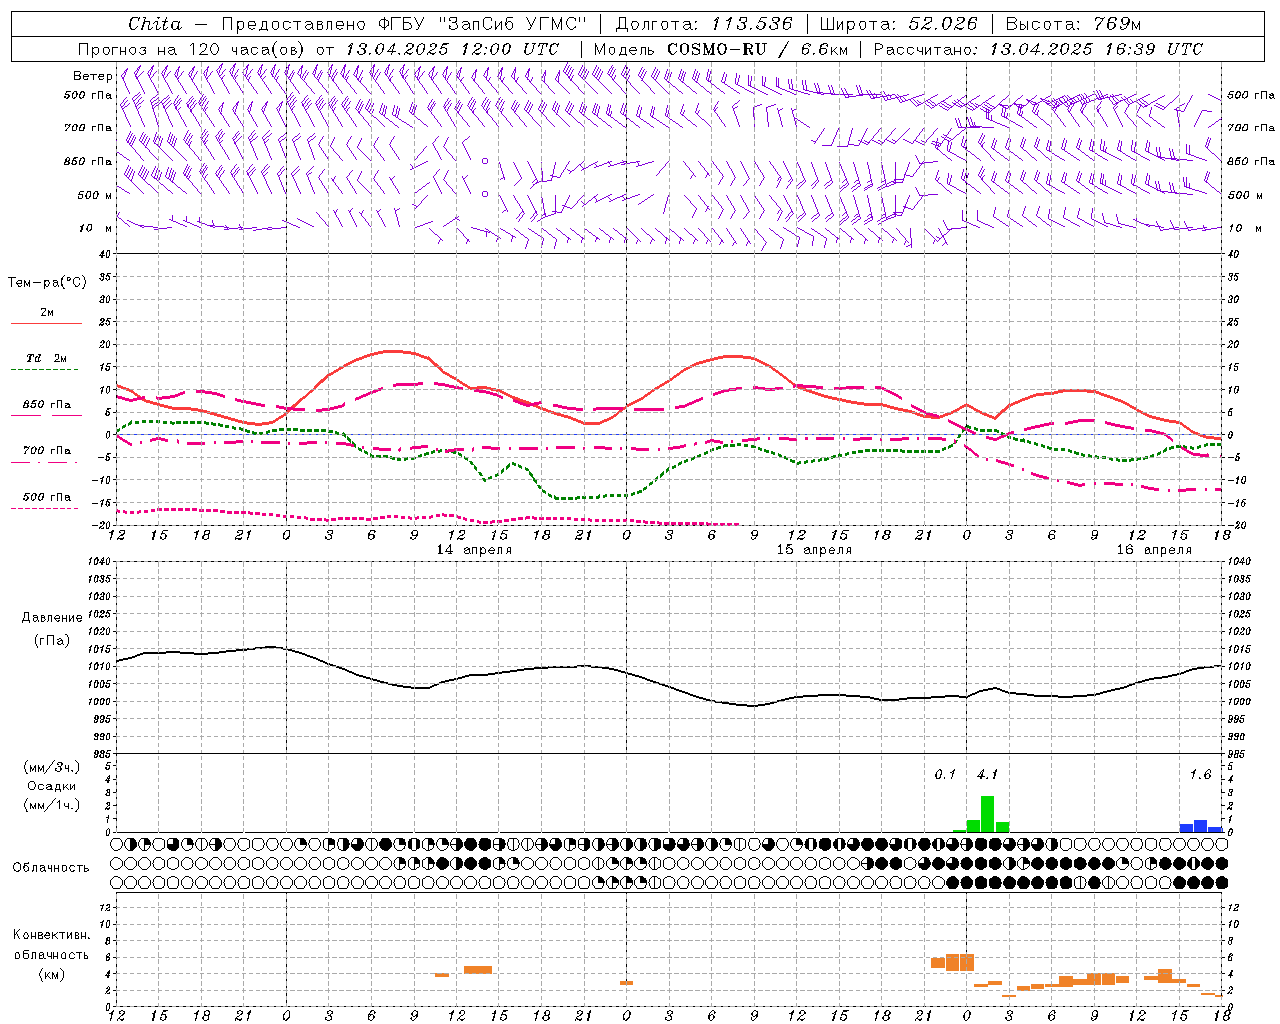
Task: Click the "Ветер" wind panel label
Action: [x=93, y=76]
